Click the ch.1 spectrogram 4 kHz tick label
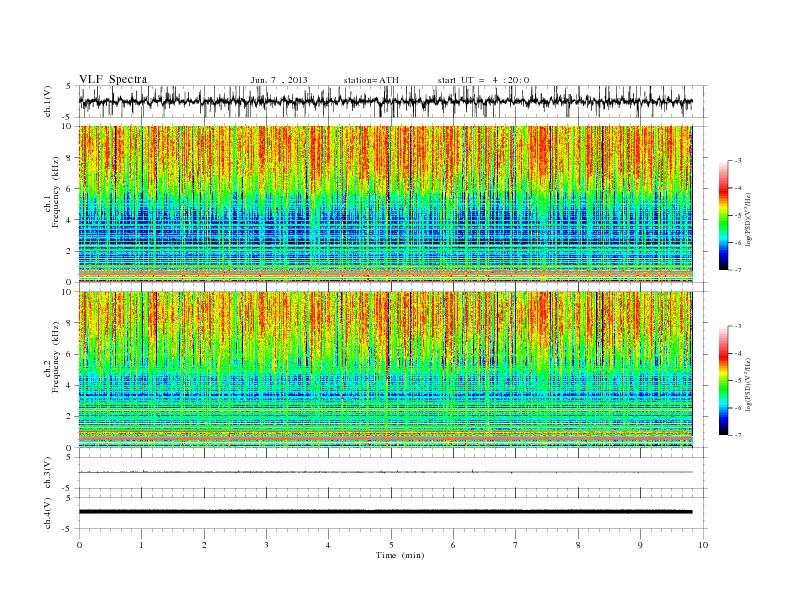 tap(70, 220)
